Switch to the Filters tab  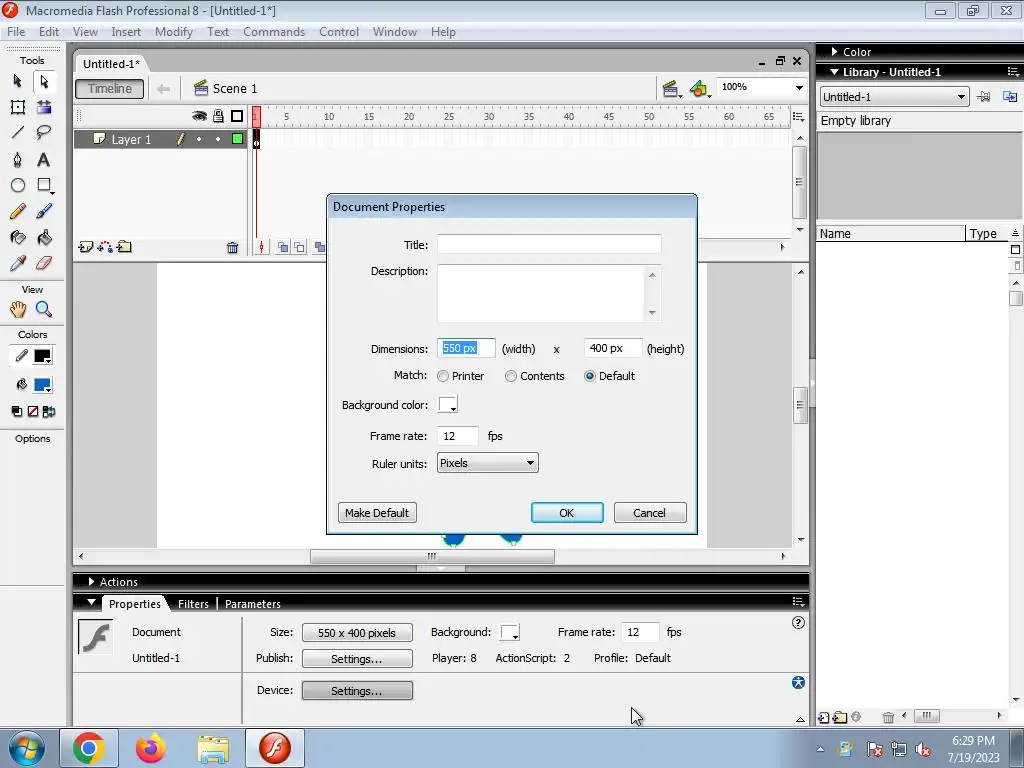pos(193,604)
